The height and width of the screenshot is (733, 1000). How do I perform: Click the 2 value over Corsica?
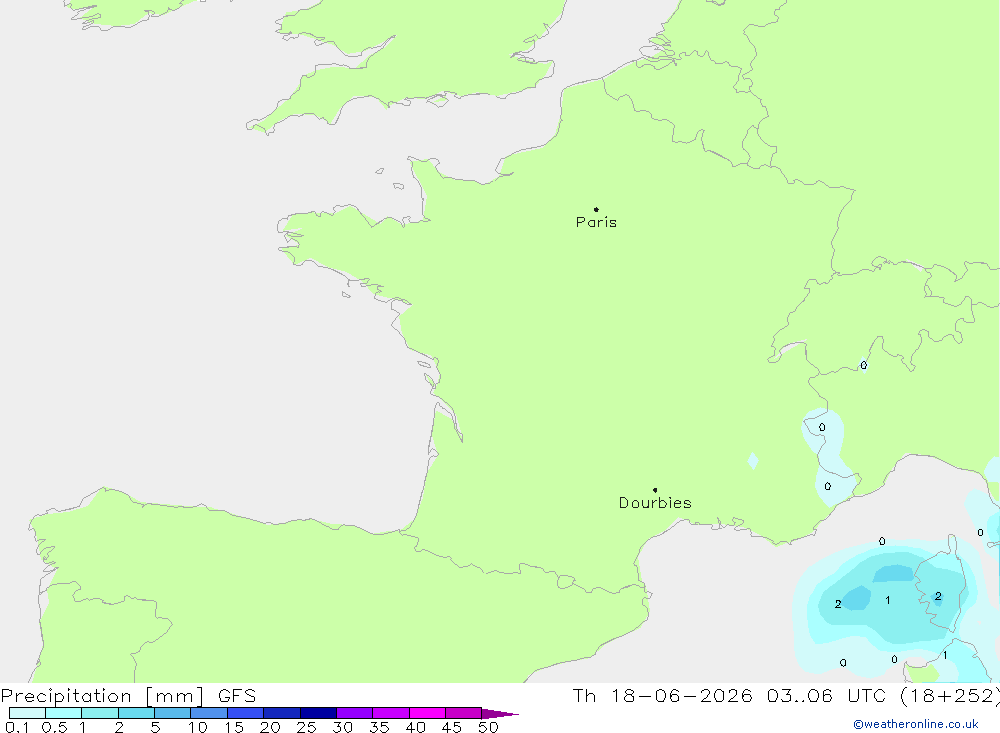[938, 596]
